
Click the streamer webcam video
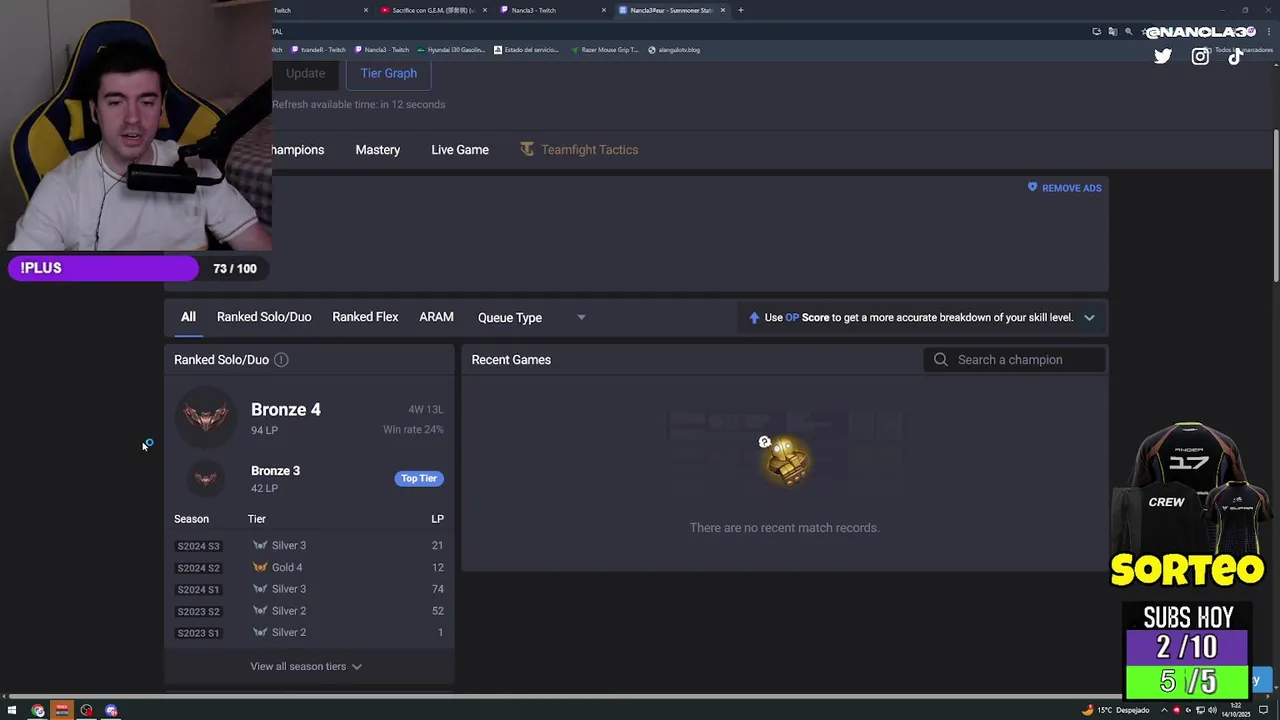pos(136,125)
